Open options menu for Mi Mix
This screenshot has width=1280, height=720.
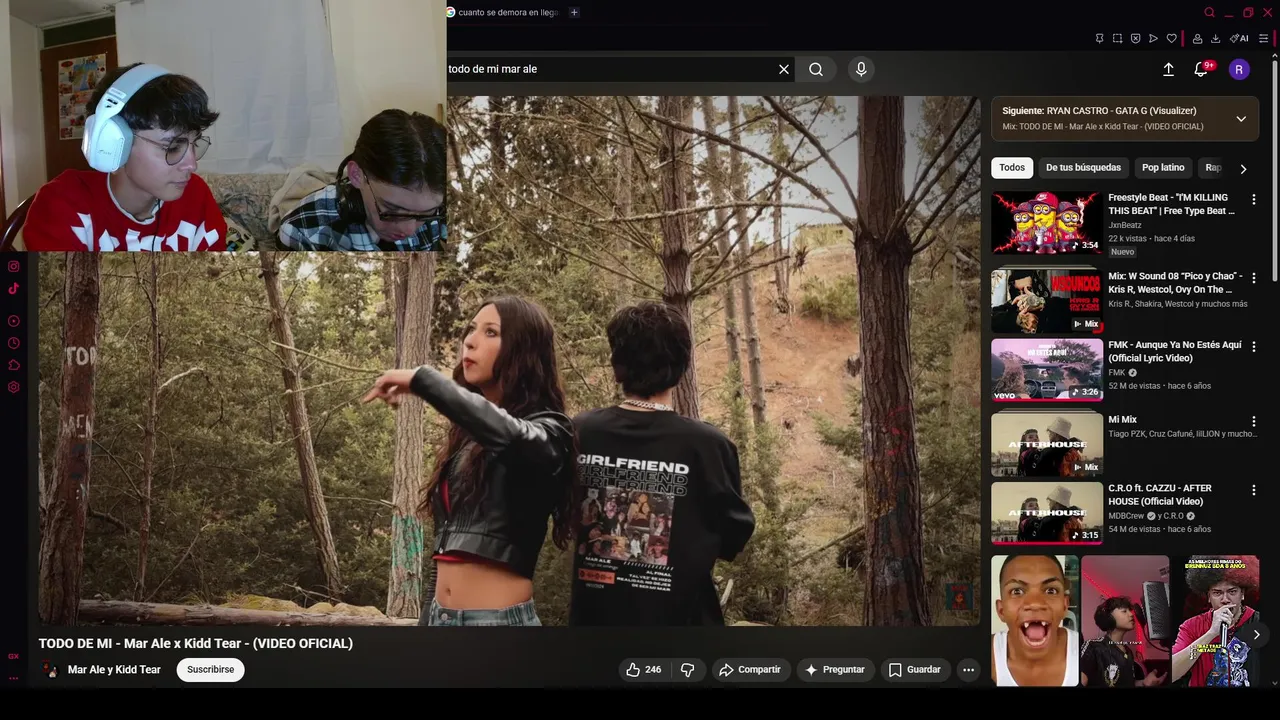coord(1253,422)
